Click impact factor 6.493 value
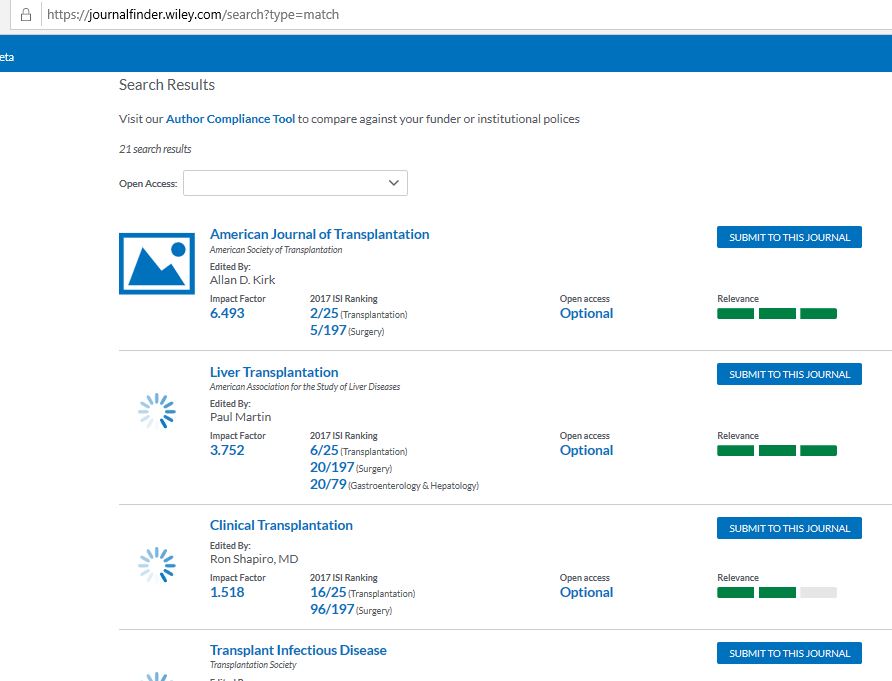892x681 pixels. click(x=227, y=313)
